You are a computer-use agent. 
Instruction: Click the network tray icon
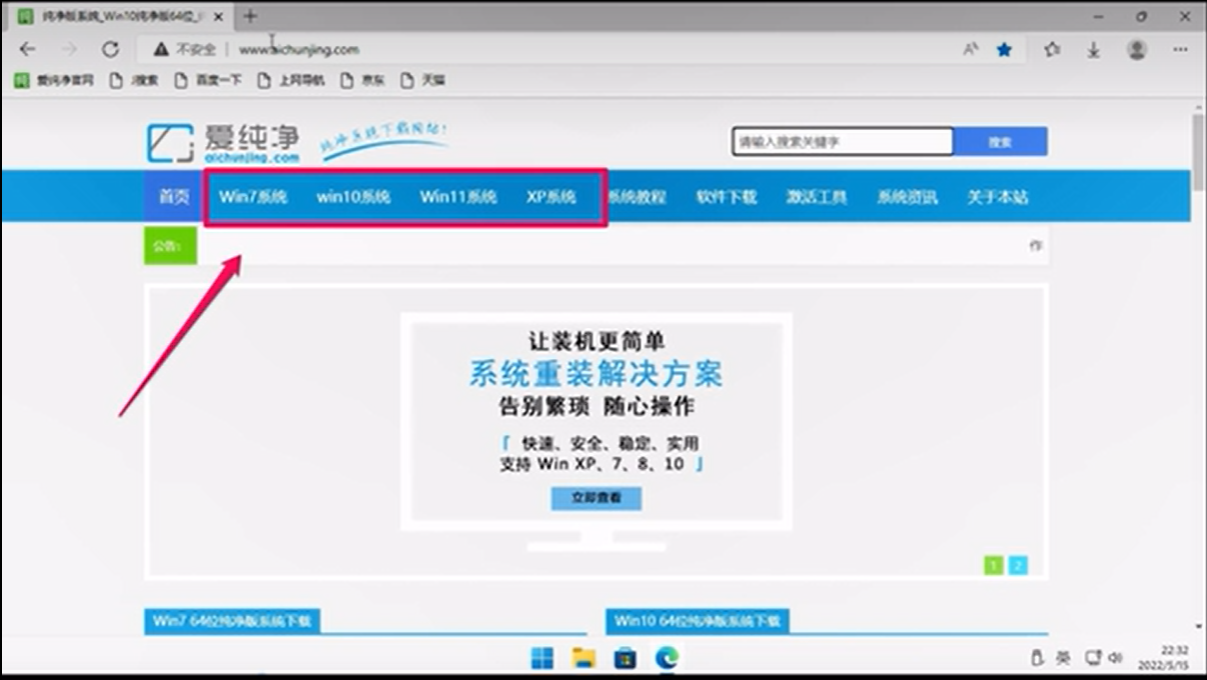pyautogui.click(x=1091, y=658)
